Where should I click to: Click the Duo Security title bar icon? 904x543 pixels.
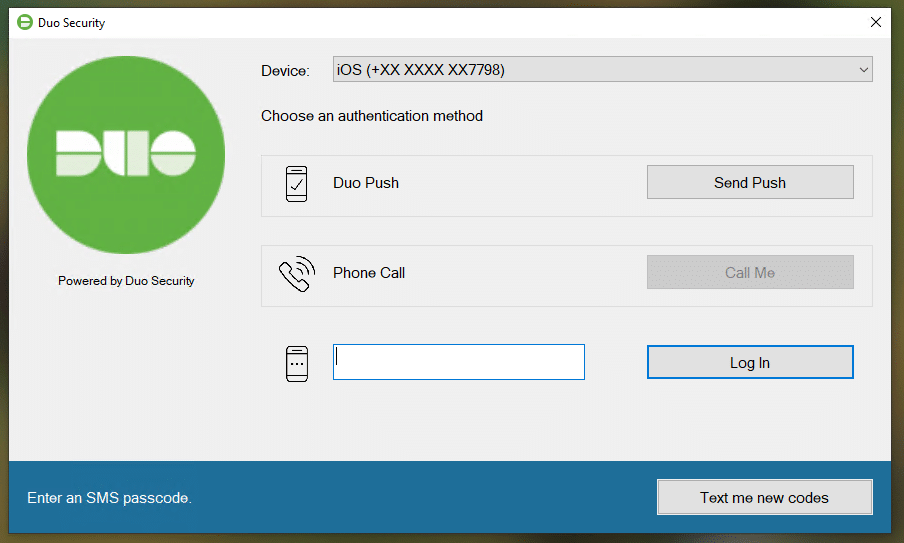25,22
